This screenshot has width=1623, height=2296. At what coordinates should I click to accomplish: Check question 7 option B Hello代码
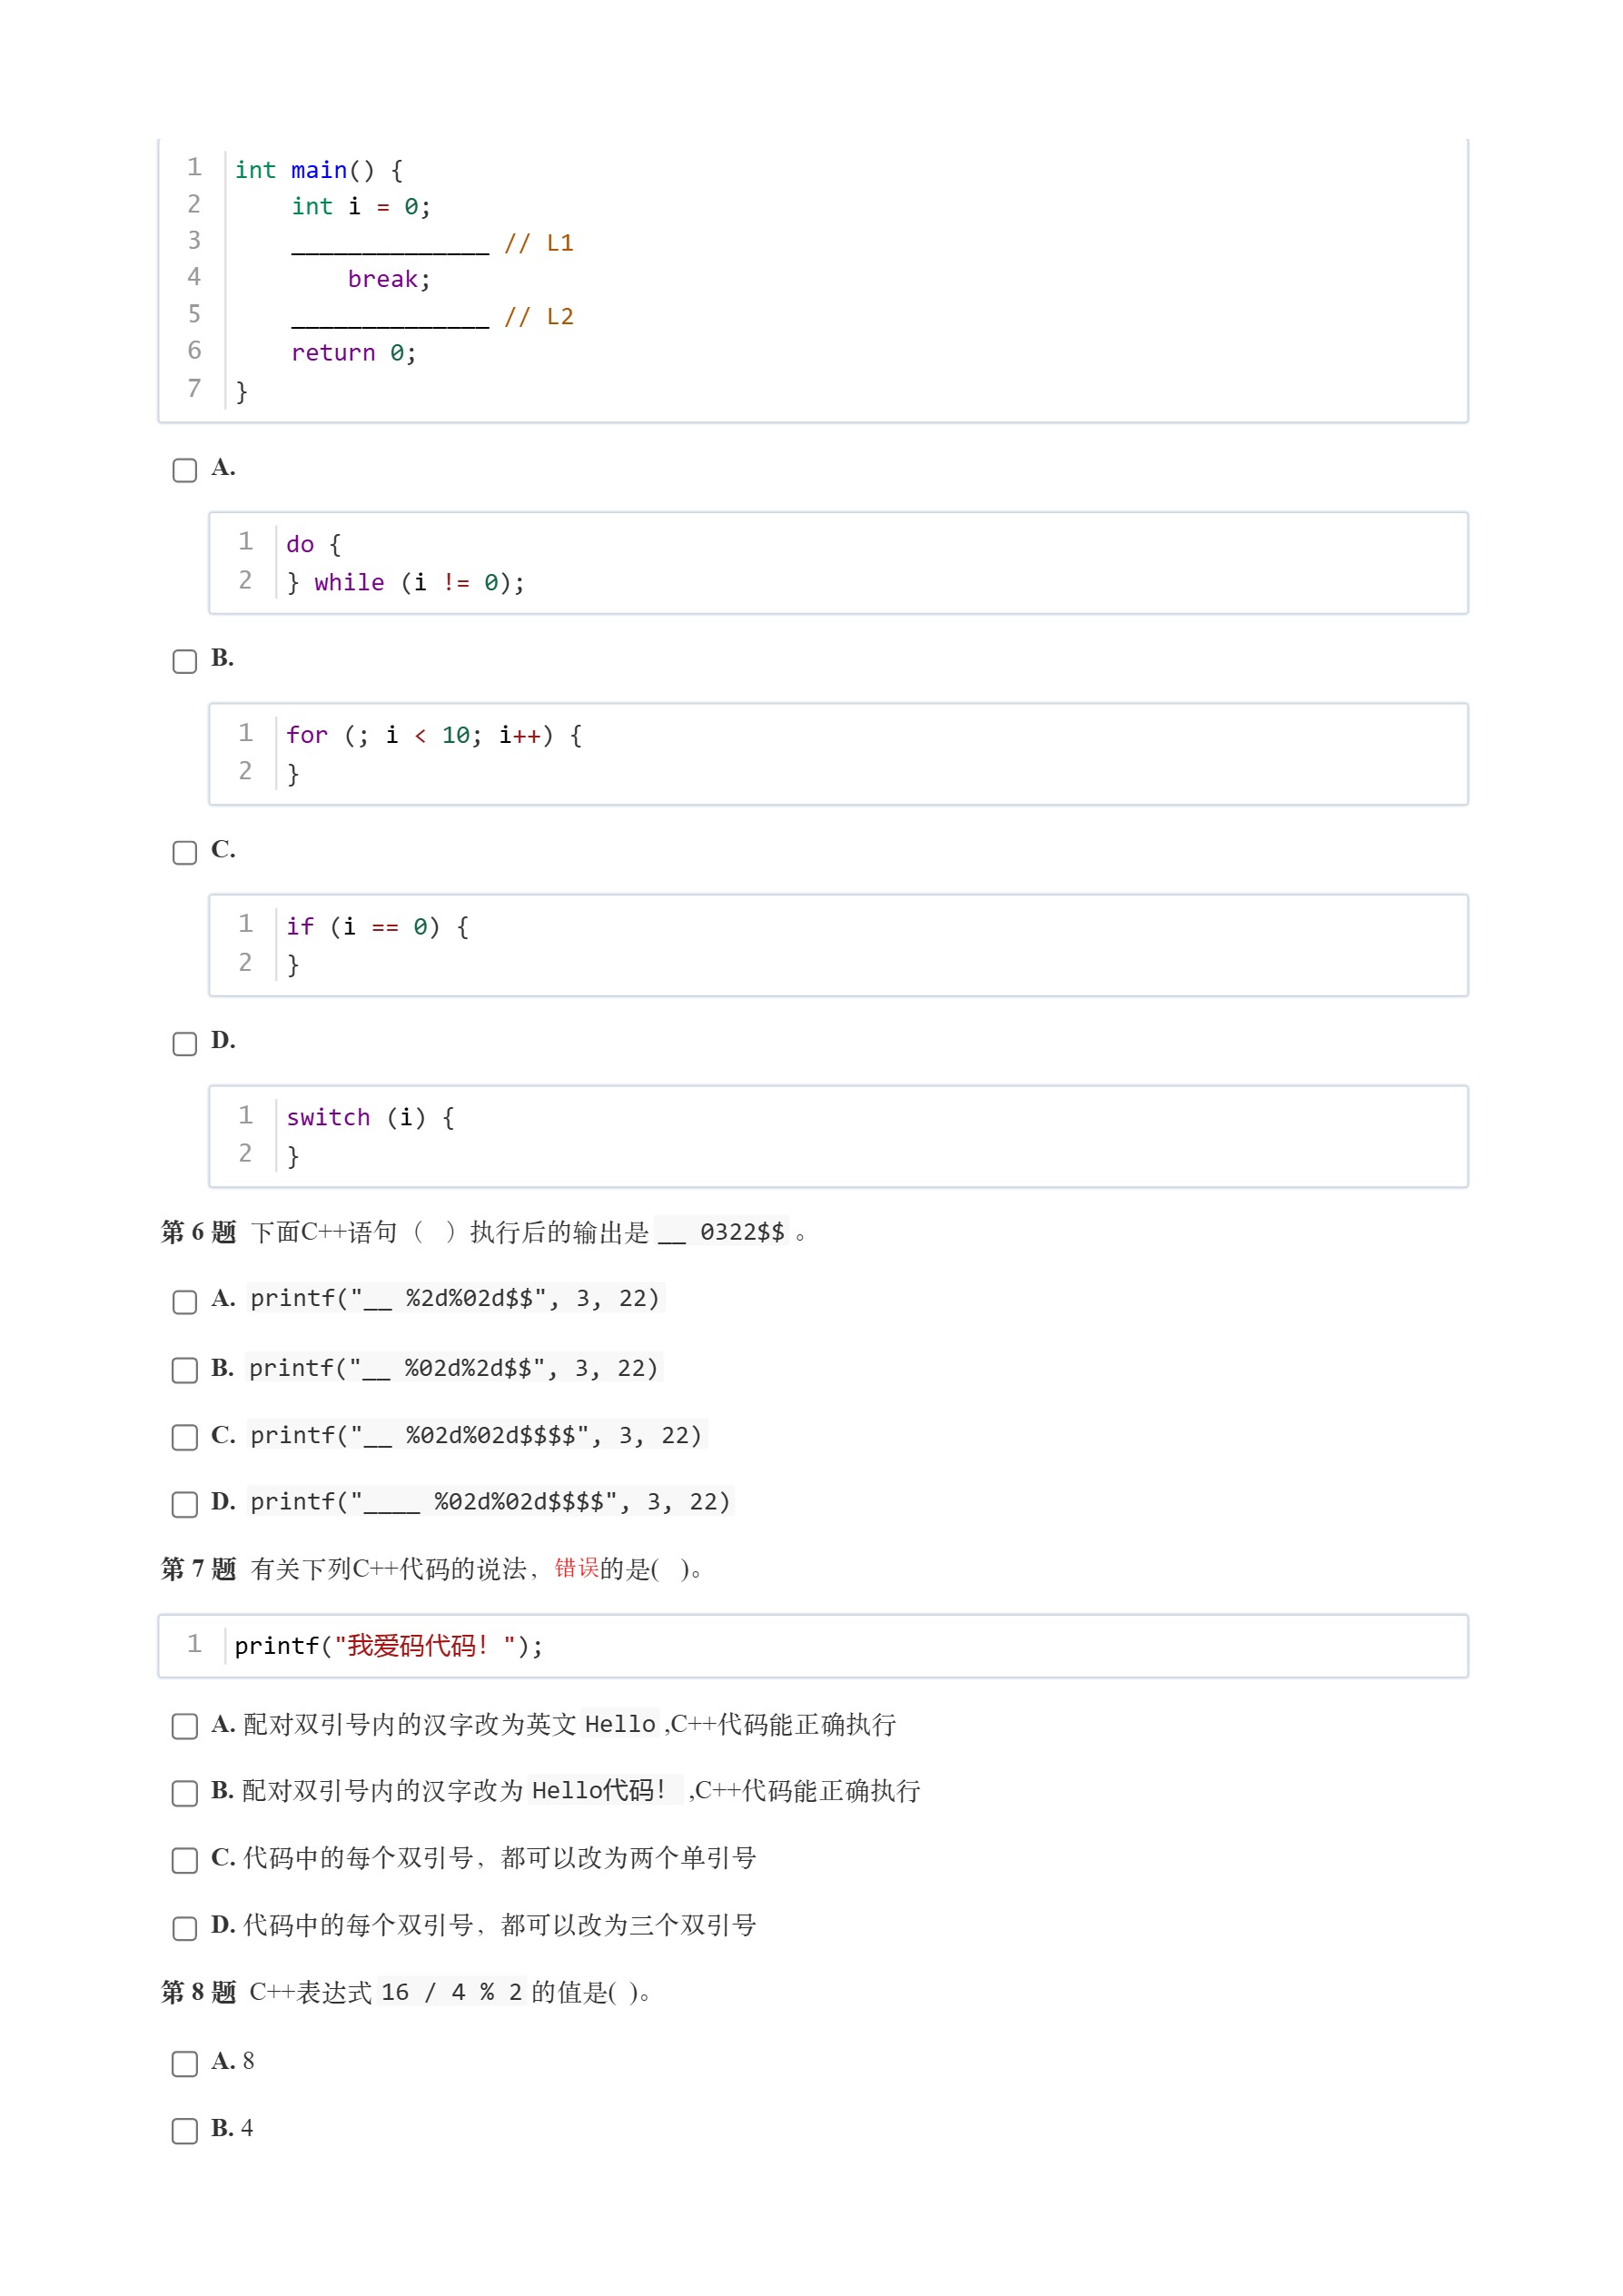click(185, 1793)
